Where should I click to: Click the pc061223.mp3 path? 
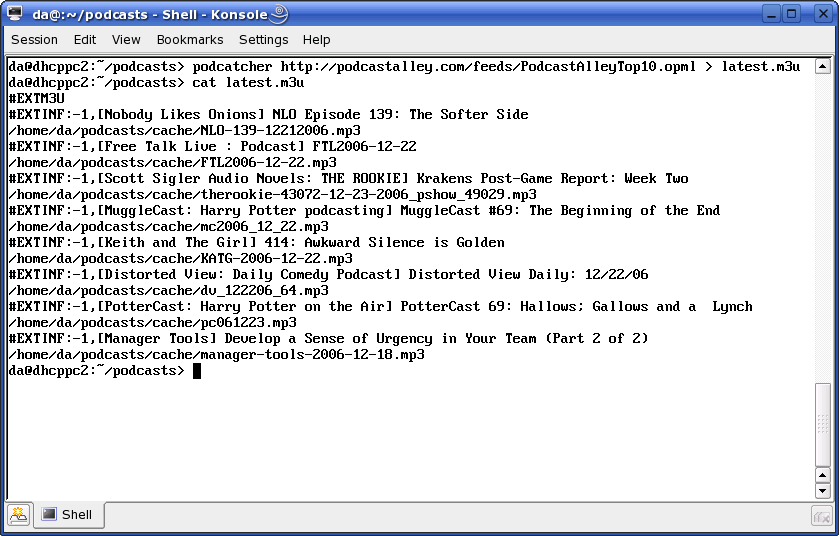152,323
